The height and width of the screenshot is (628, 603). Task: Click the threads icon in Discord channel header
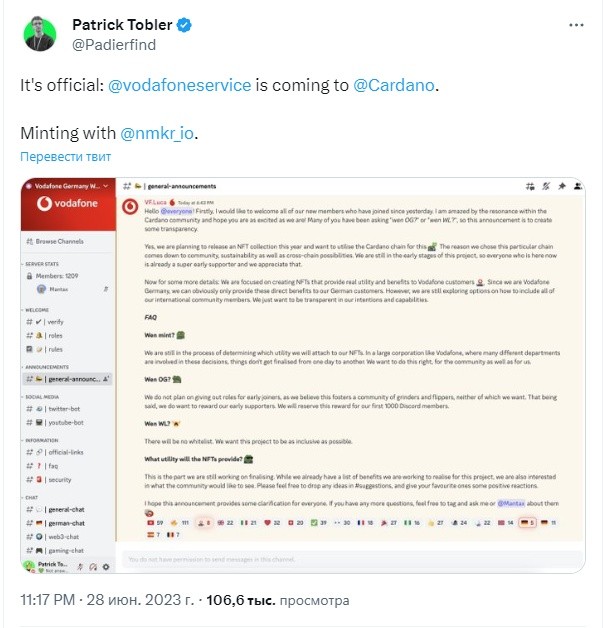click(530, 186)
